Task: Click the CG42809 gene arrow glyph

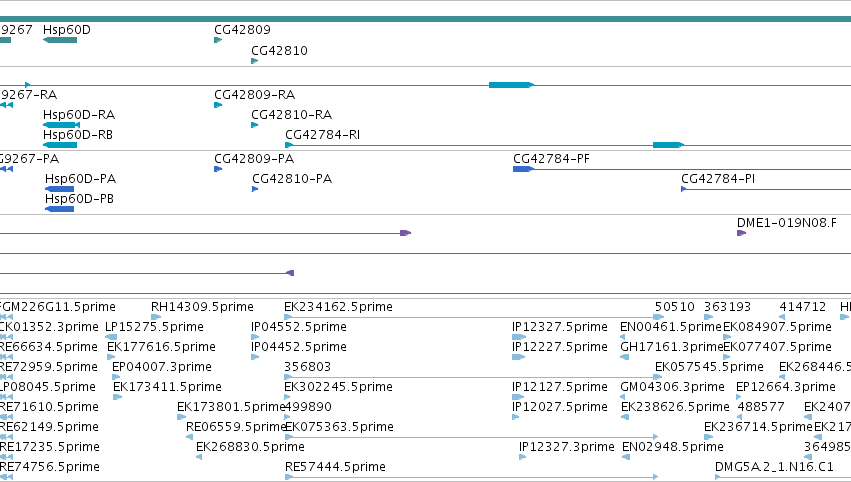Action: pos(218,40)
